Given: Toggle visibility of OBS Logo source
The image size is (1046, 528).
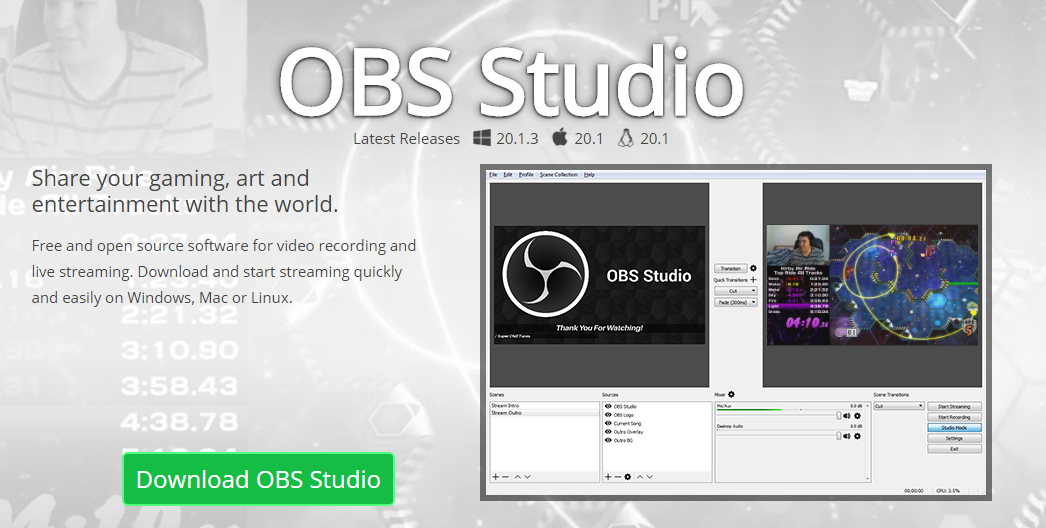Looking at the screenshot, I should (608, 415).
